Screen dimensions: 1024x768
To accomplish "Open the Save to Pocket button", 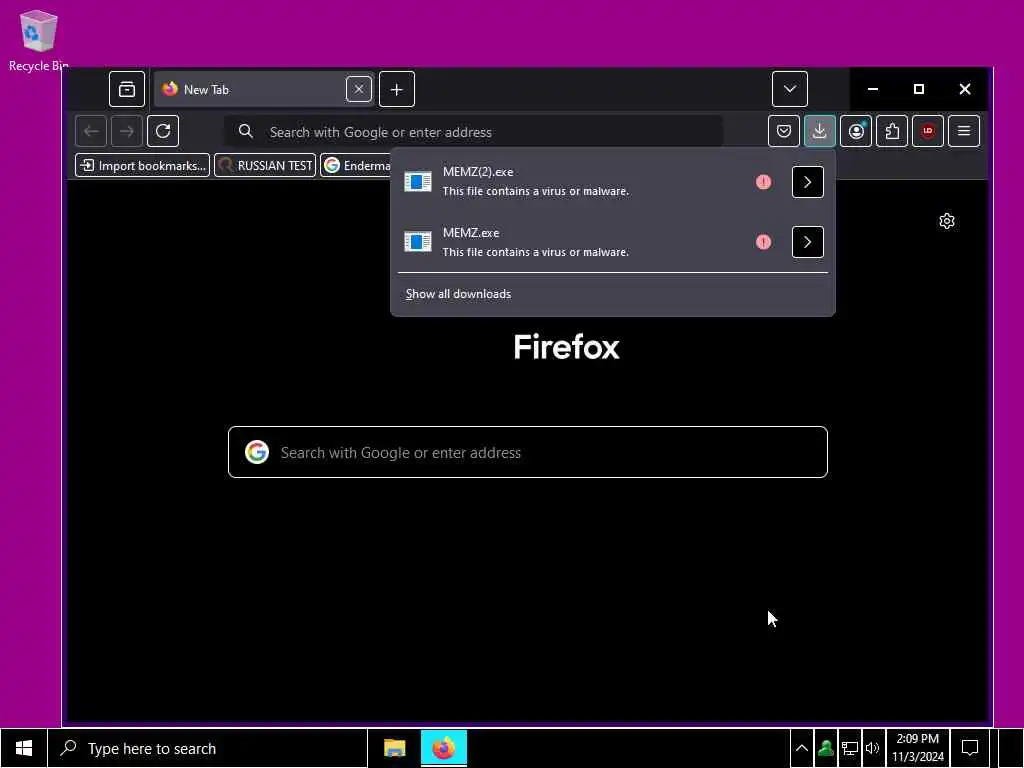I will click(784, 131).
